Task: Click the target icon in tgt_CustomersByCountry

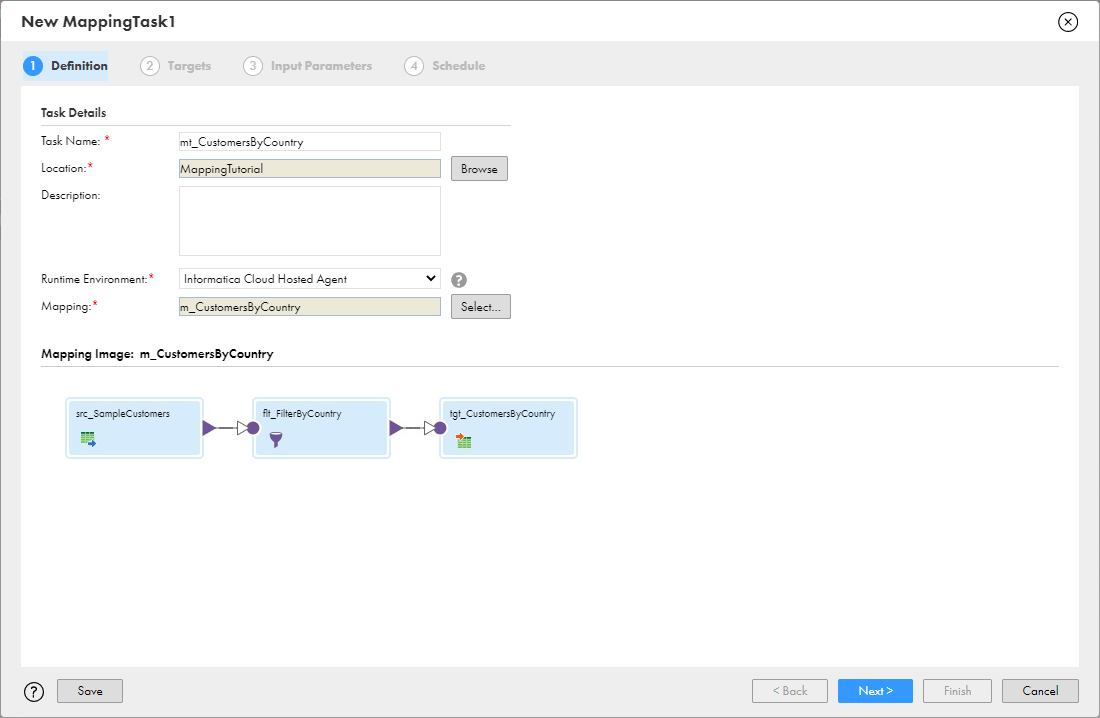Action: point(463,440)
